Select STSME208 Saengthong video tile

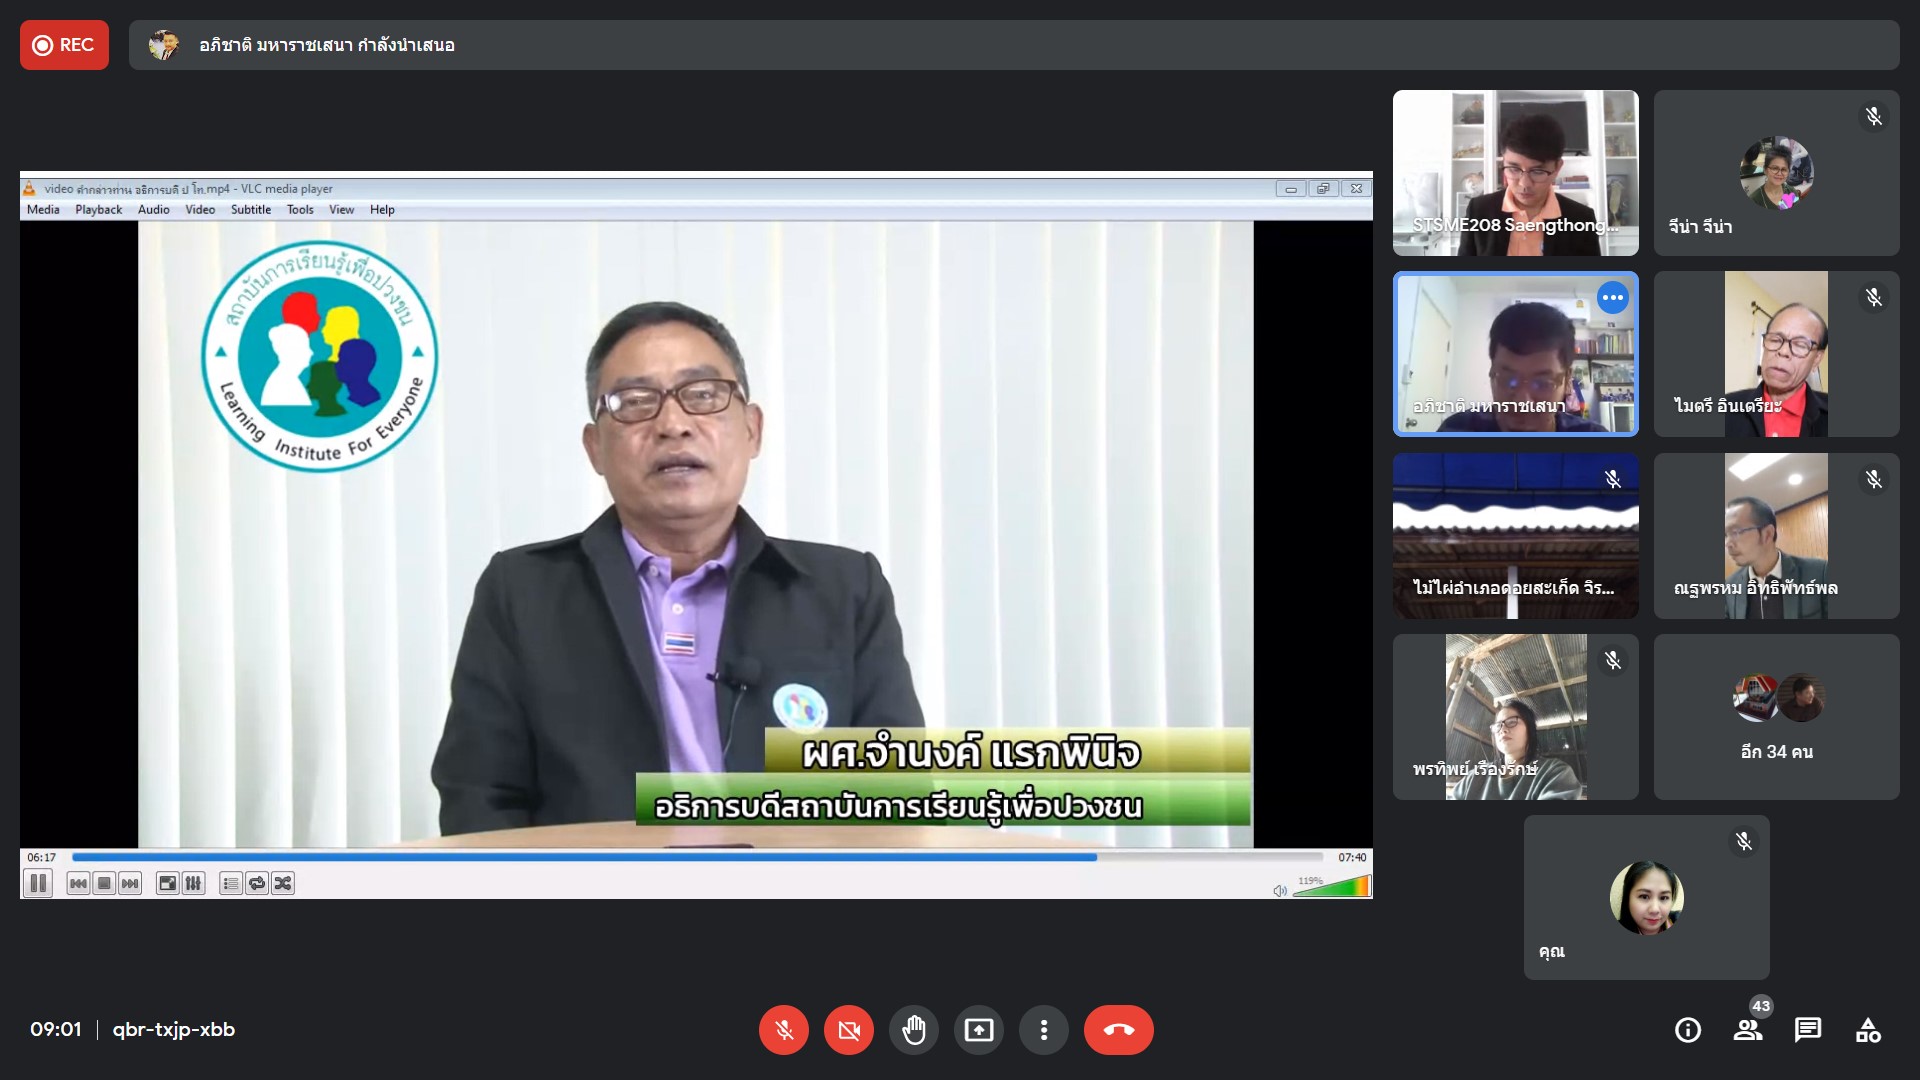pyautogui.click(x=1515, y=173)
